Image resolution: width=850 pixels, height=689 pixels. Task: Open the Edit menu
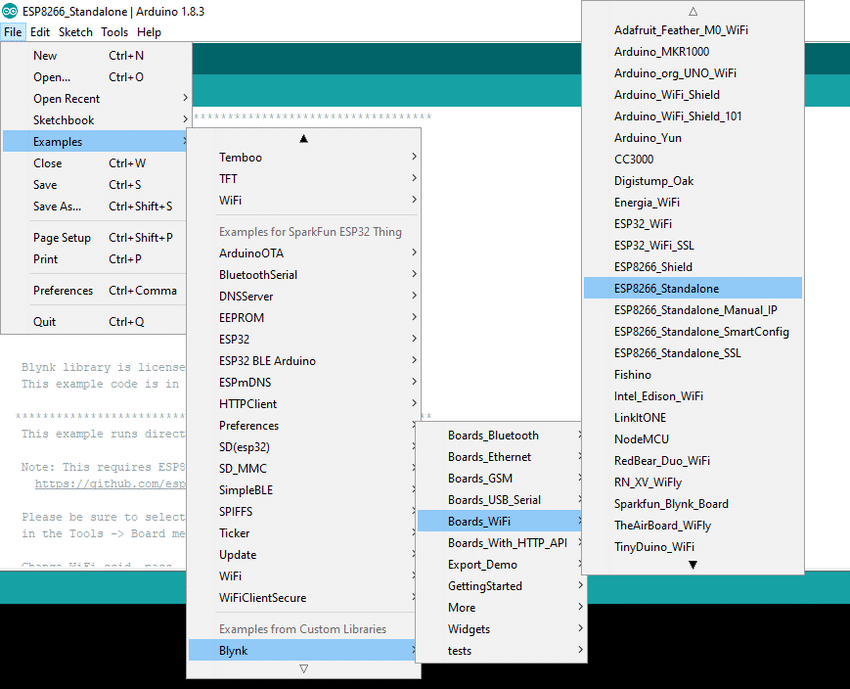[x=40, y=32]
